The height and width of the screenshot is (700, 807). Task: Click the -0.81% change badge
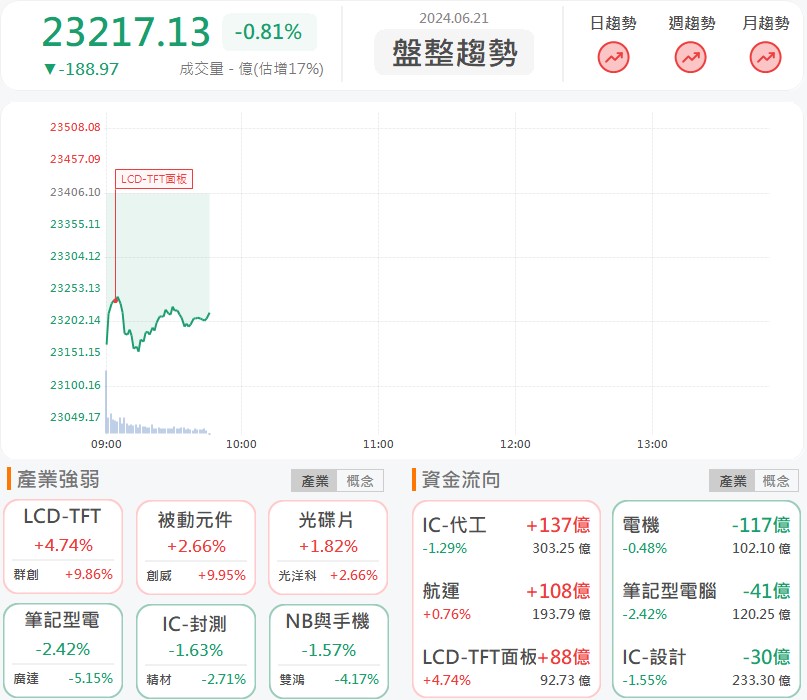[269, 32]
